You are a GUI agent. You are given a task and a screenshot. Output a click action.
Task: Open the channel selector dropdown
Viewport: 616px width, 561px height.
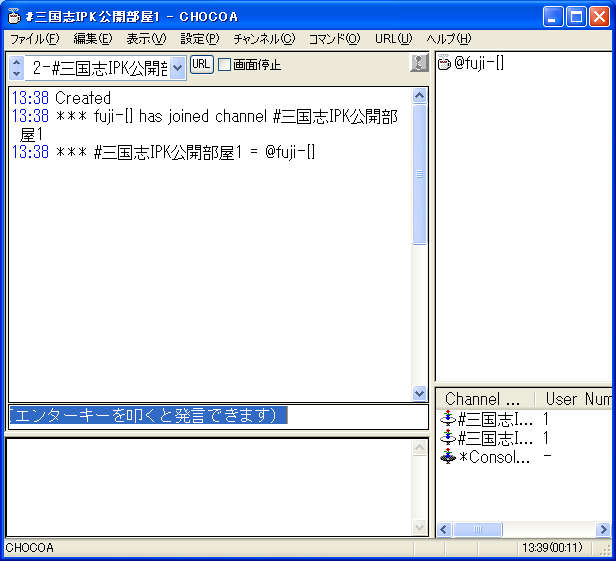[178, 68]
